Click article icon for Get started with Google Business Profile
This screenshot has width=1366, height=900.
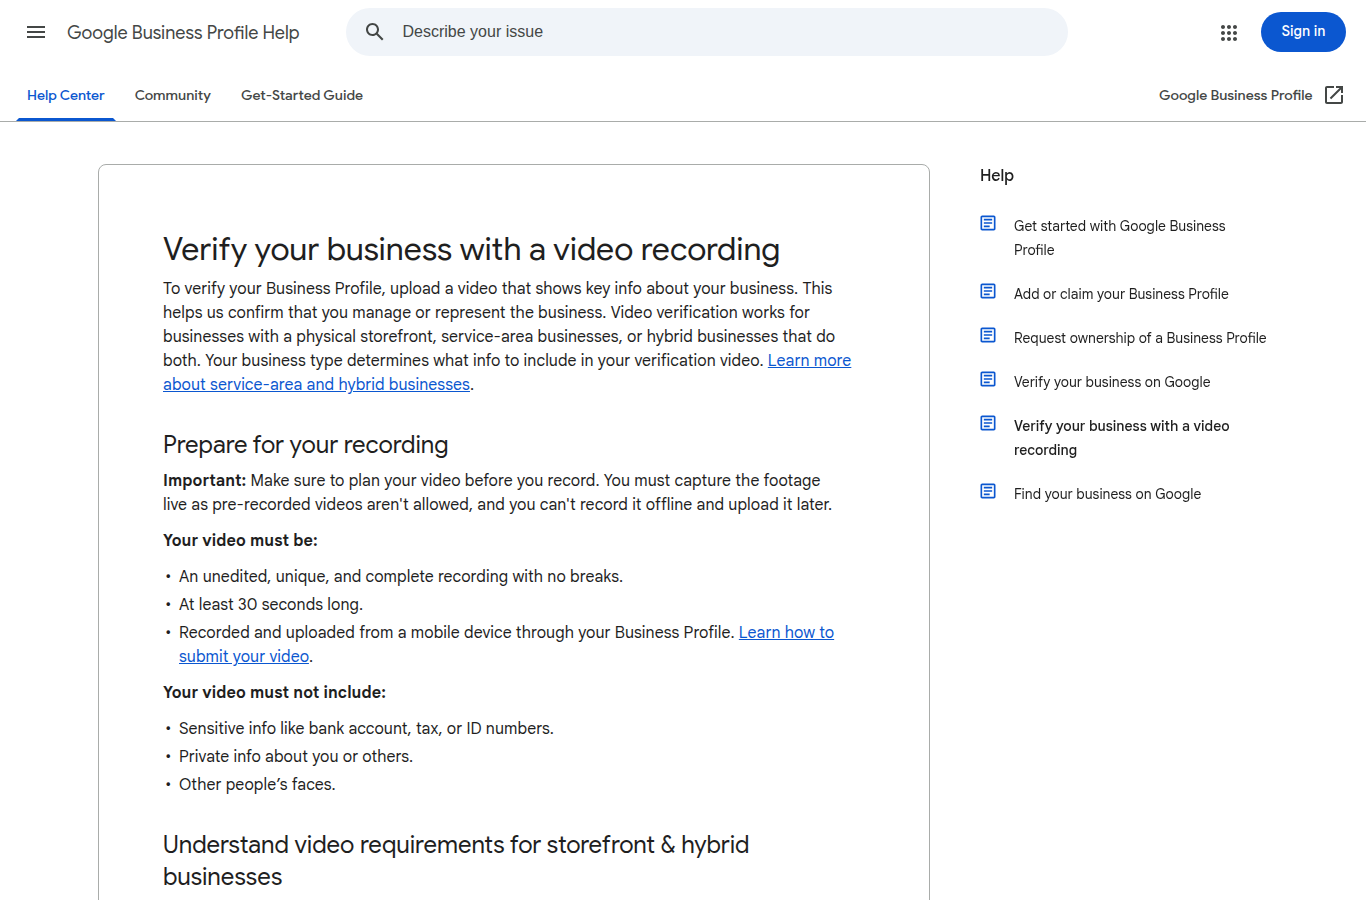click(988, 223)
